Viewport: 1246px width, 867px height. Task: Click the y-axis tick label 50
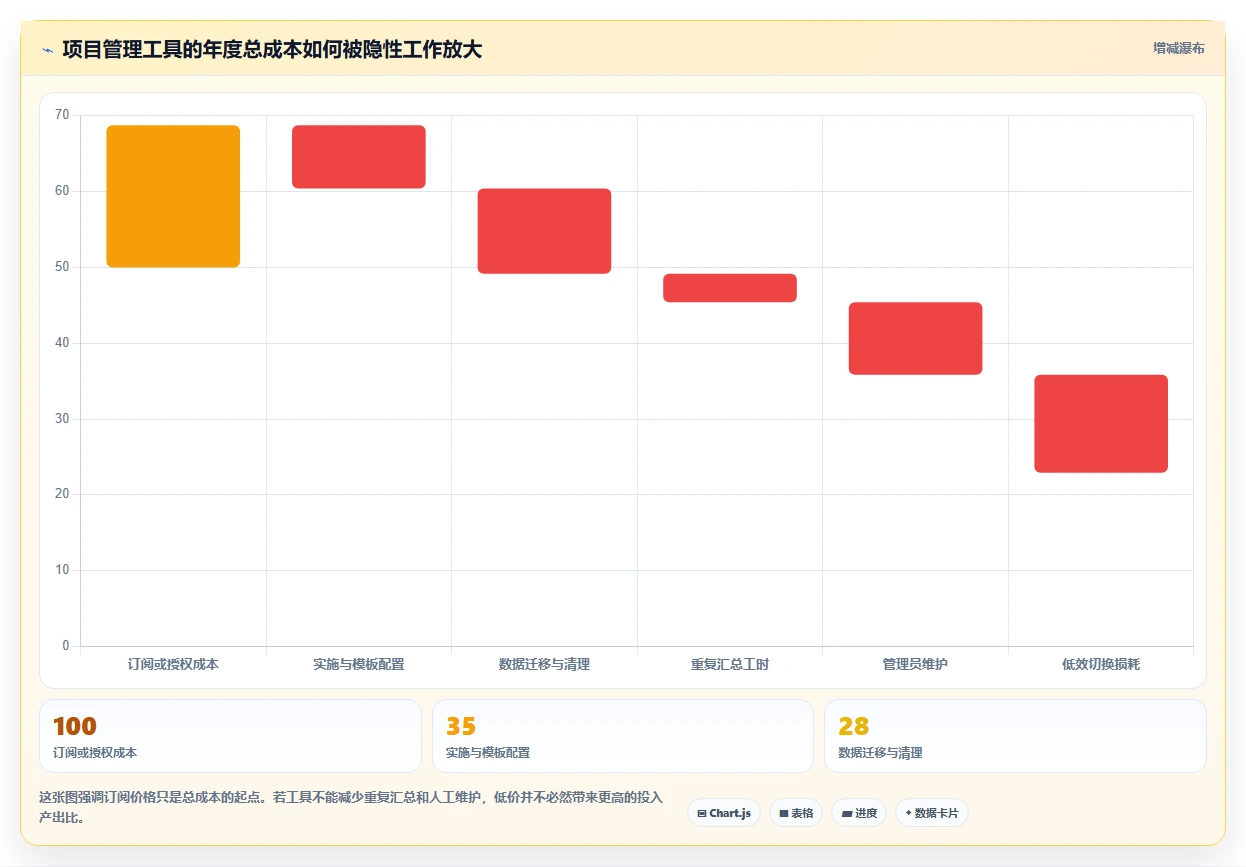62,267
